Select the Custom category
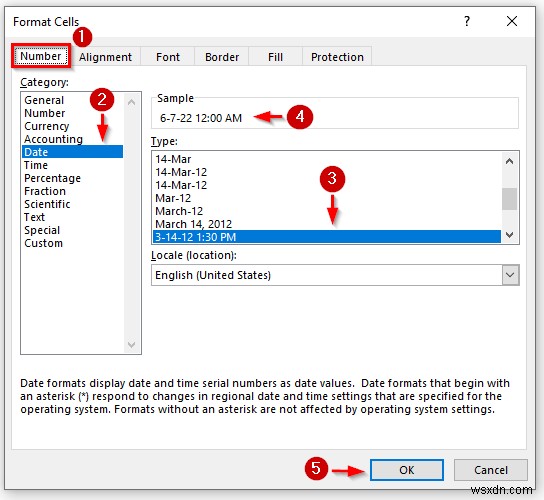The image size is (544, 500). click(72, 243)
